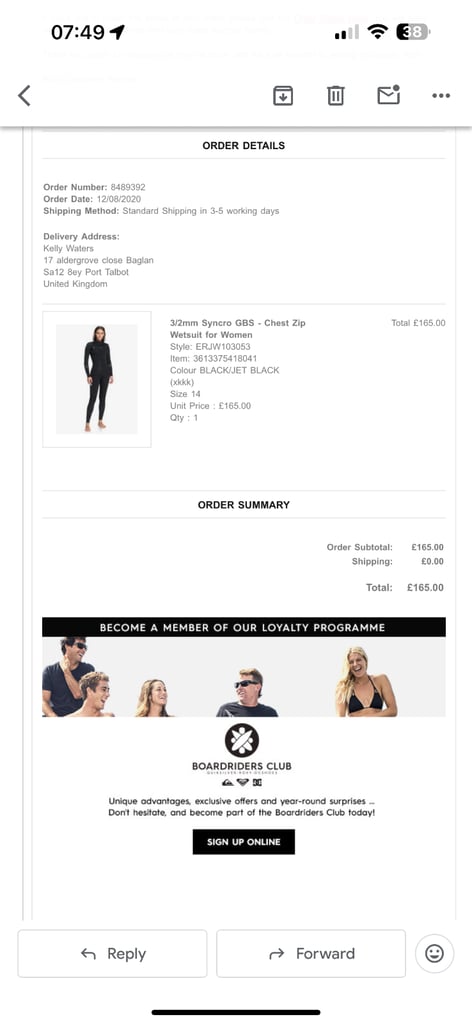Delete the email using the trash icon
472x1024 pixels.
coord(336,95)
